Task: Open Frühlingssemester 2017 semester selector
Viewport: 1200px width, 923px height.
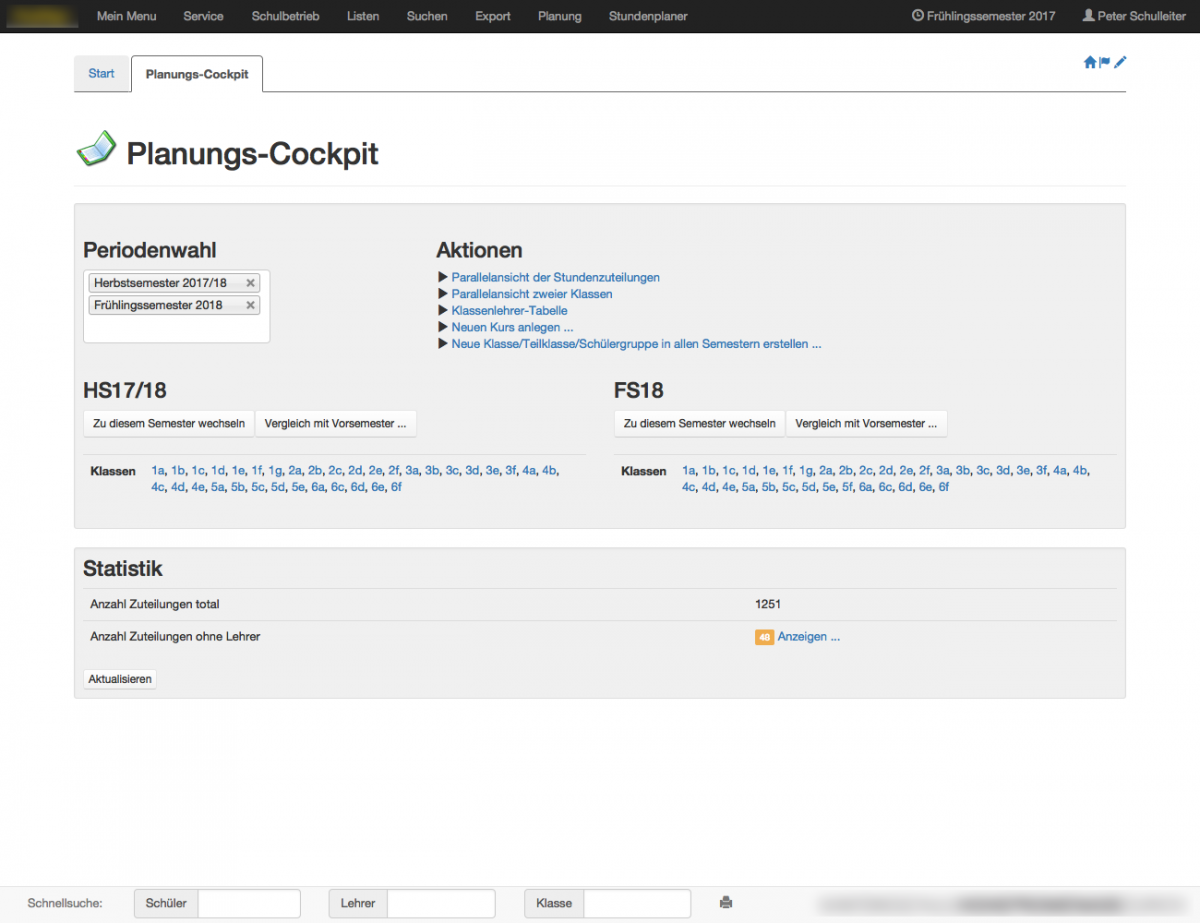Action: click(x=983, y=16)
